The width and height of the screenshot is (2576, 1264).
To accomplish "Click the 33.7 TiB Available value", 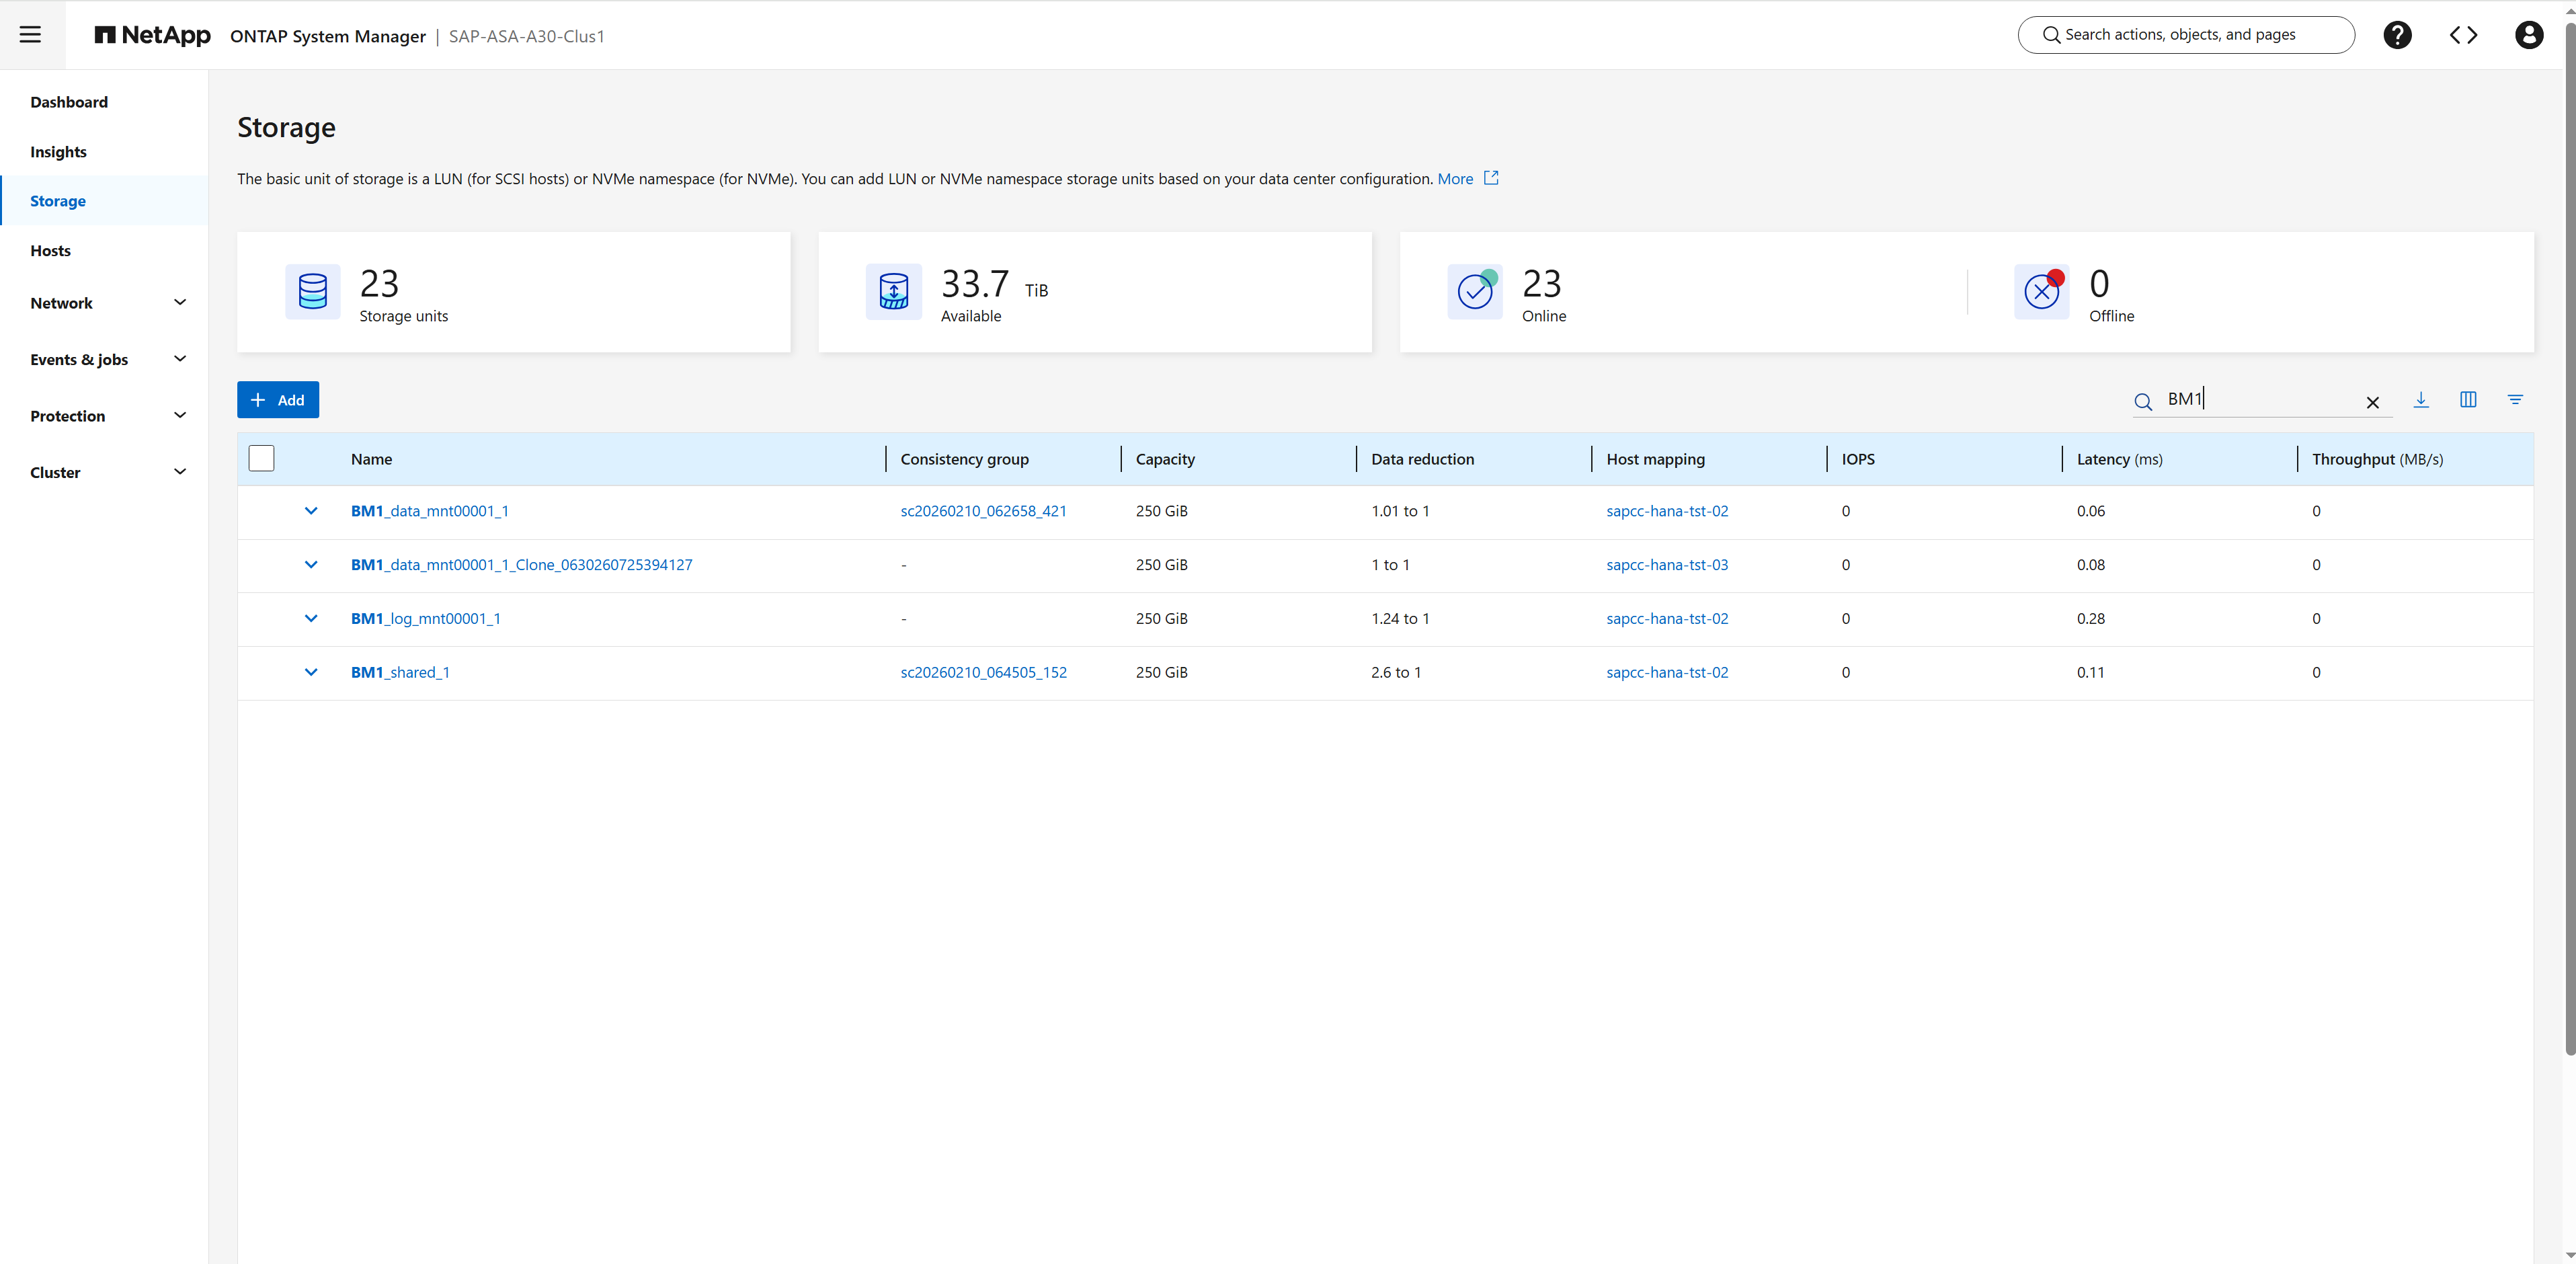I will (x=995, y=284).
